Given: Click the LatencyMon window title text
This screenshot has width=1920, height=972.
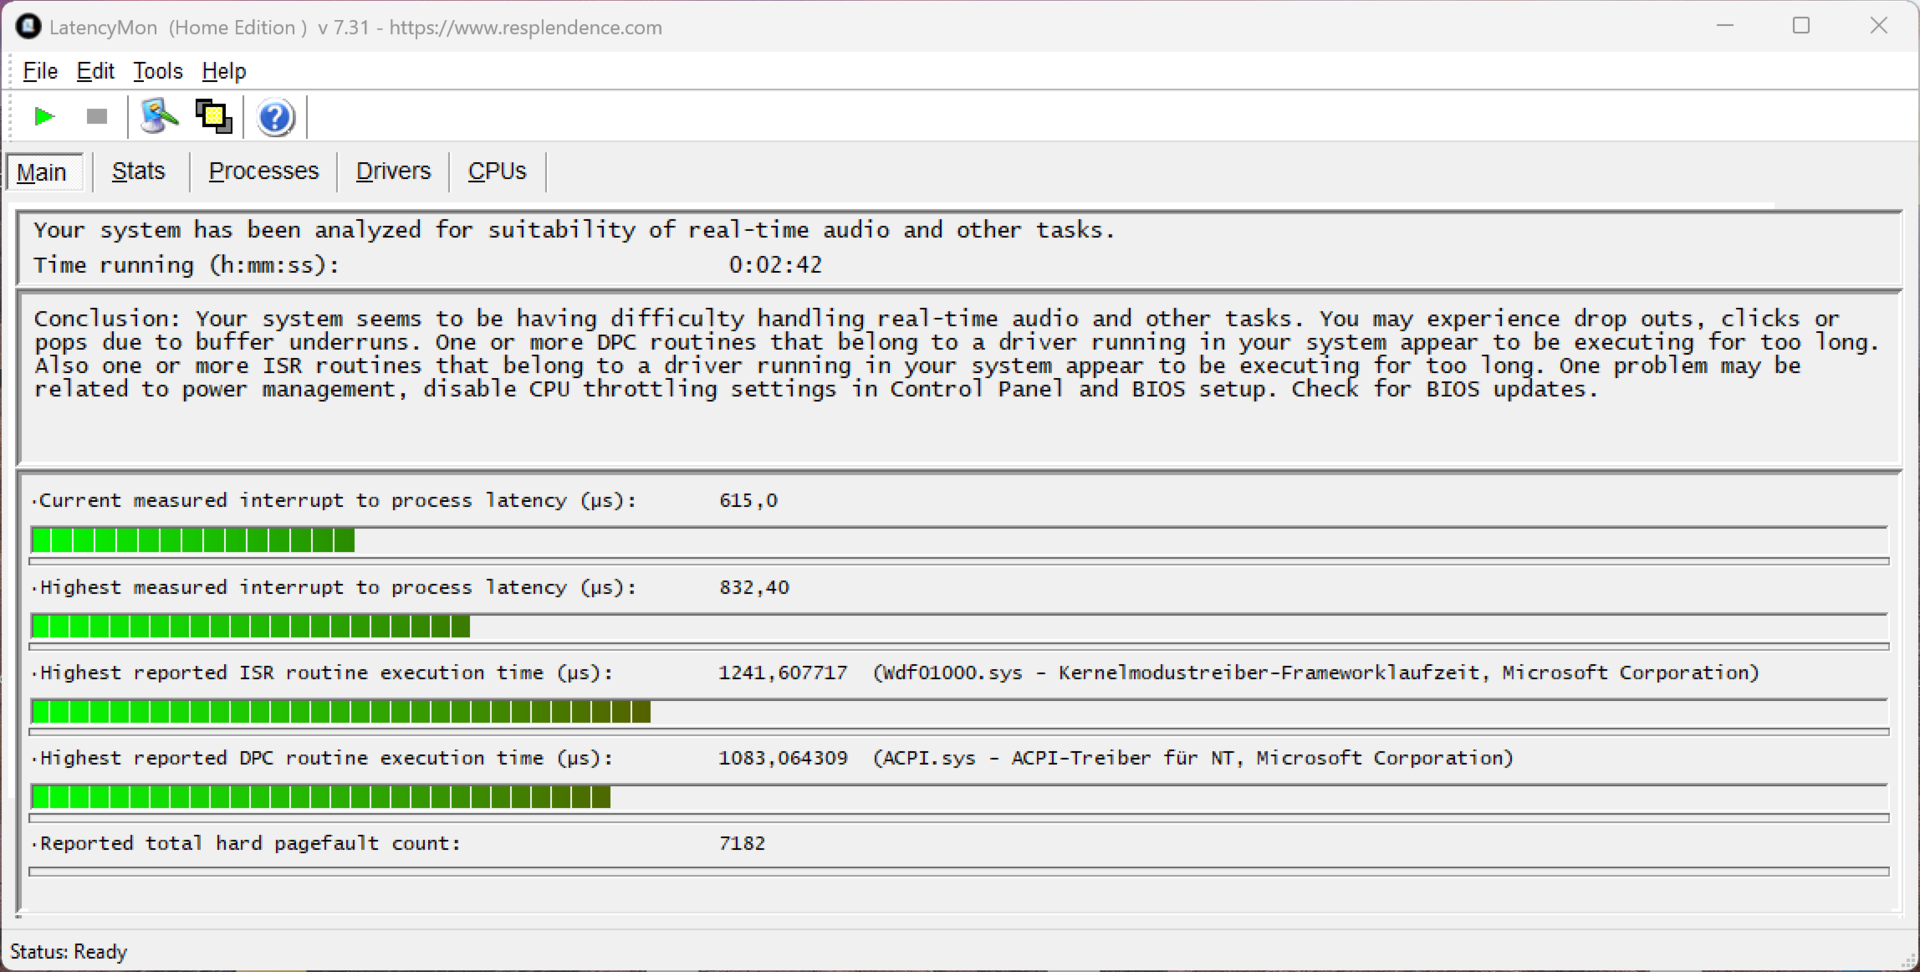Looking at the screenshot, I should coord(355,27).
